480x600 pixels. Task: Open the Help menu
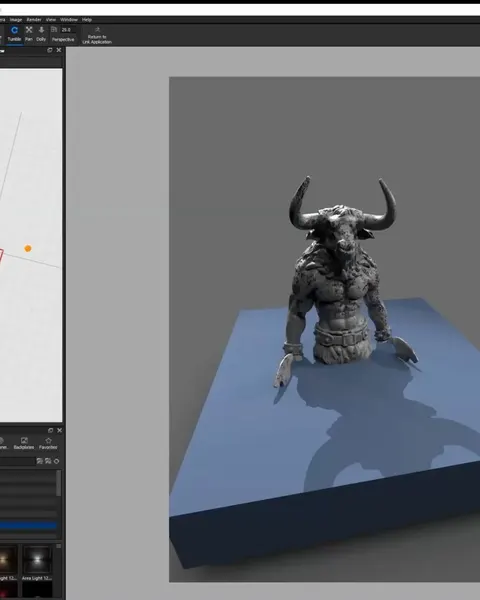coord(87,20)
